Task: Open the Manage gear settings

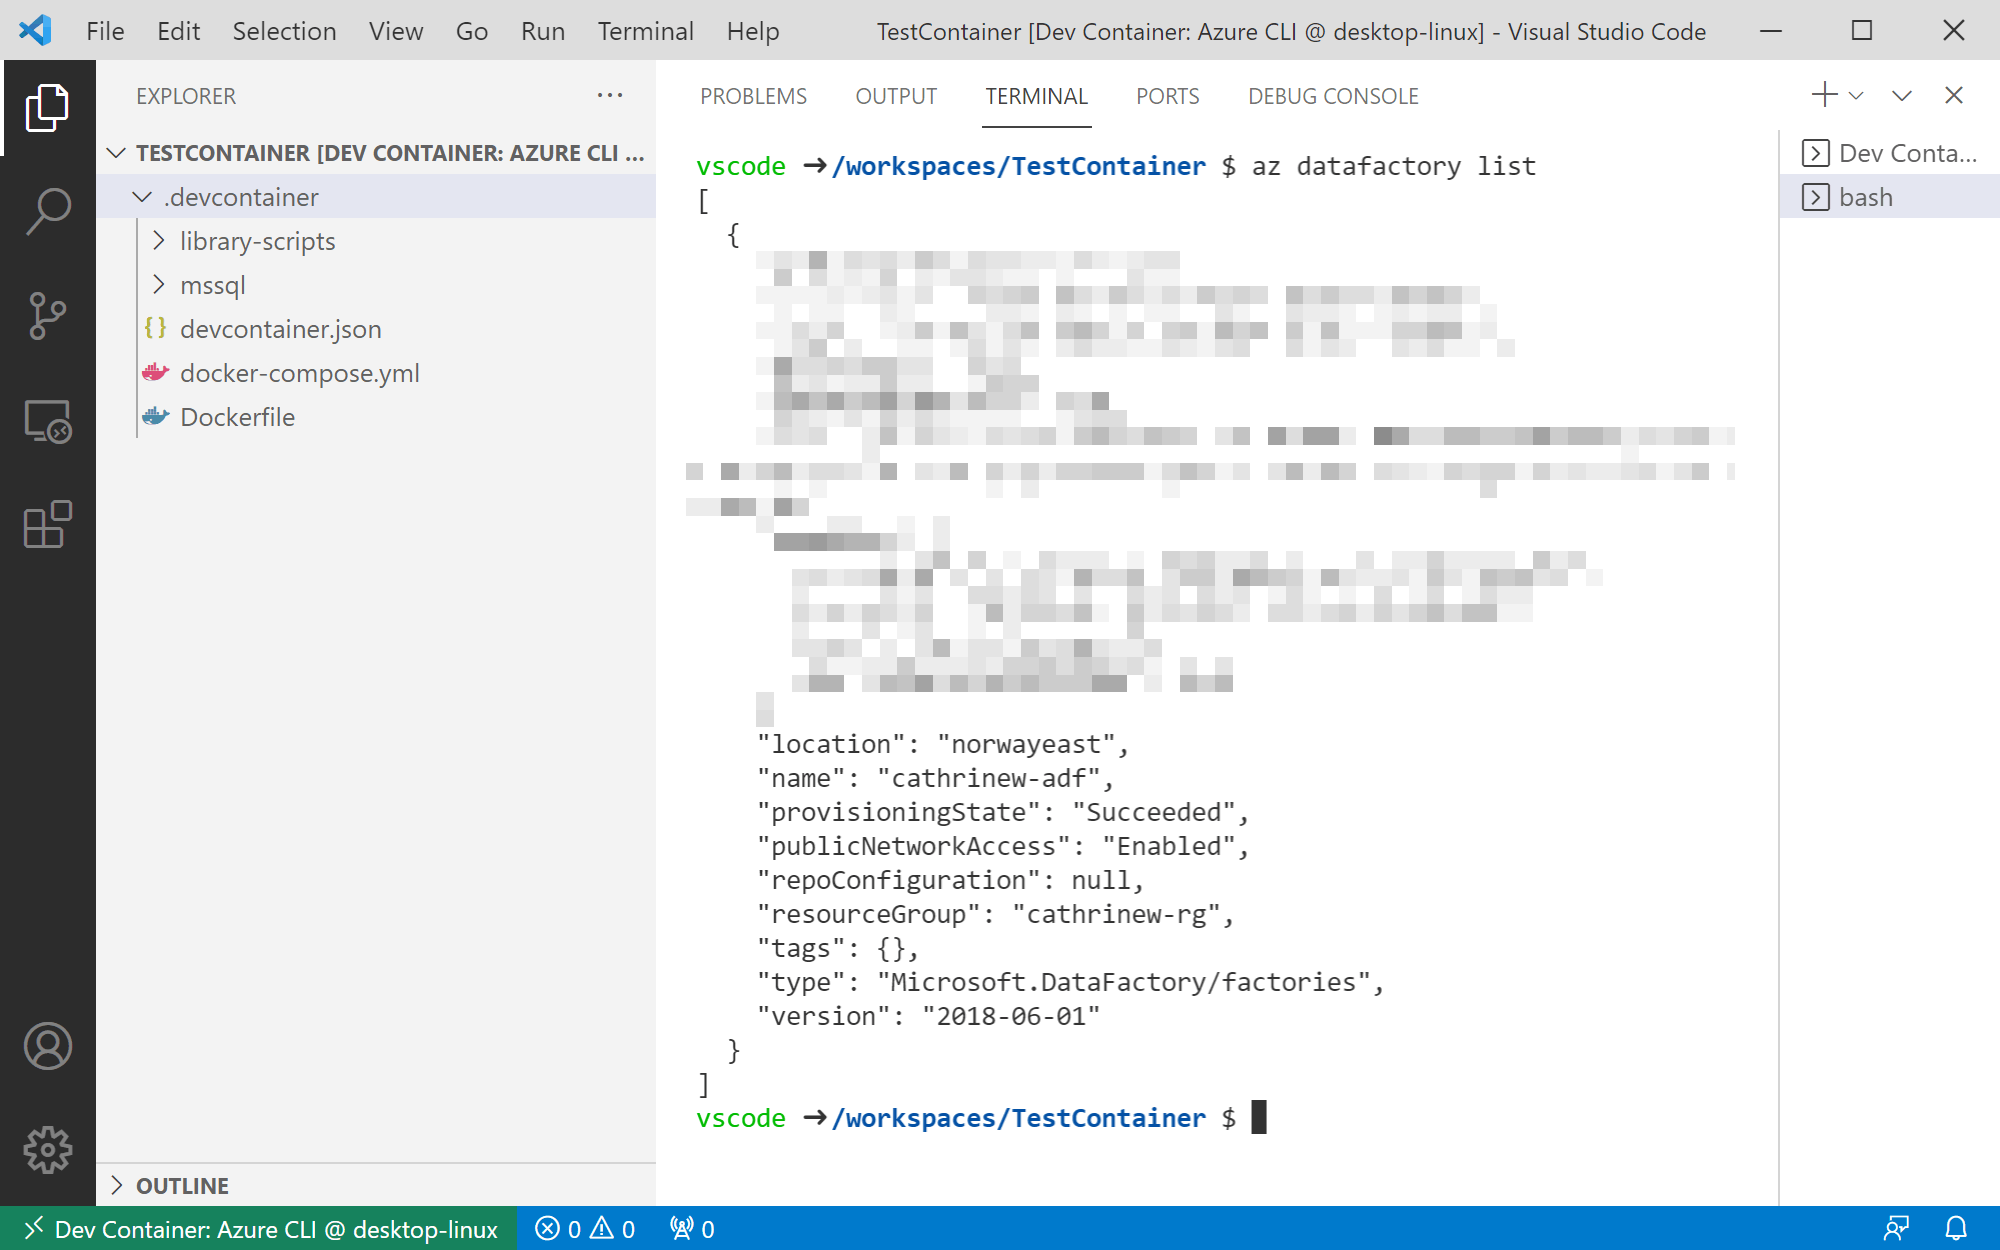Action: pos(47,1150)
